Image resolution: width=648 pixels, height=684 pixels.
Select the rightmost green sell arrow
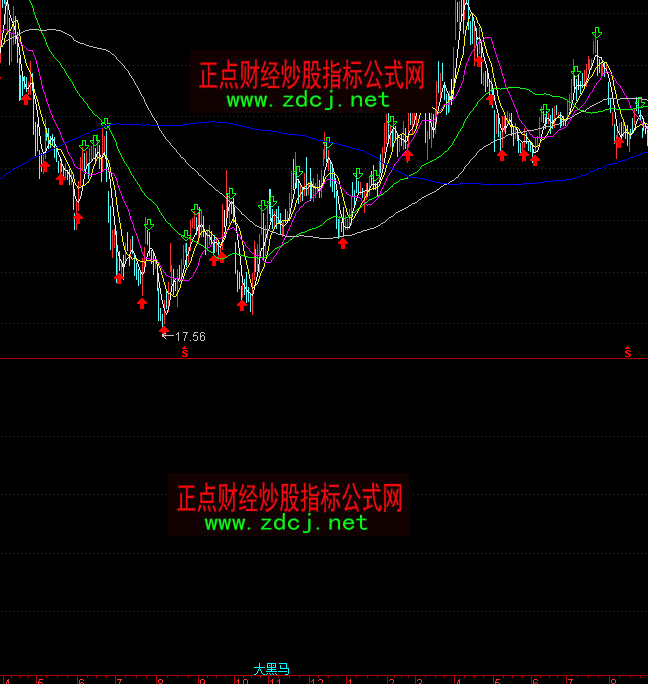640,104
